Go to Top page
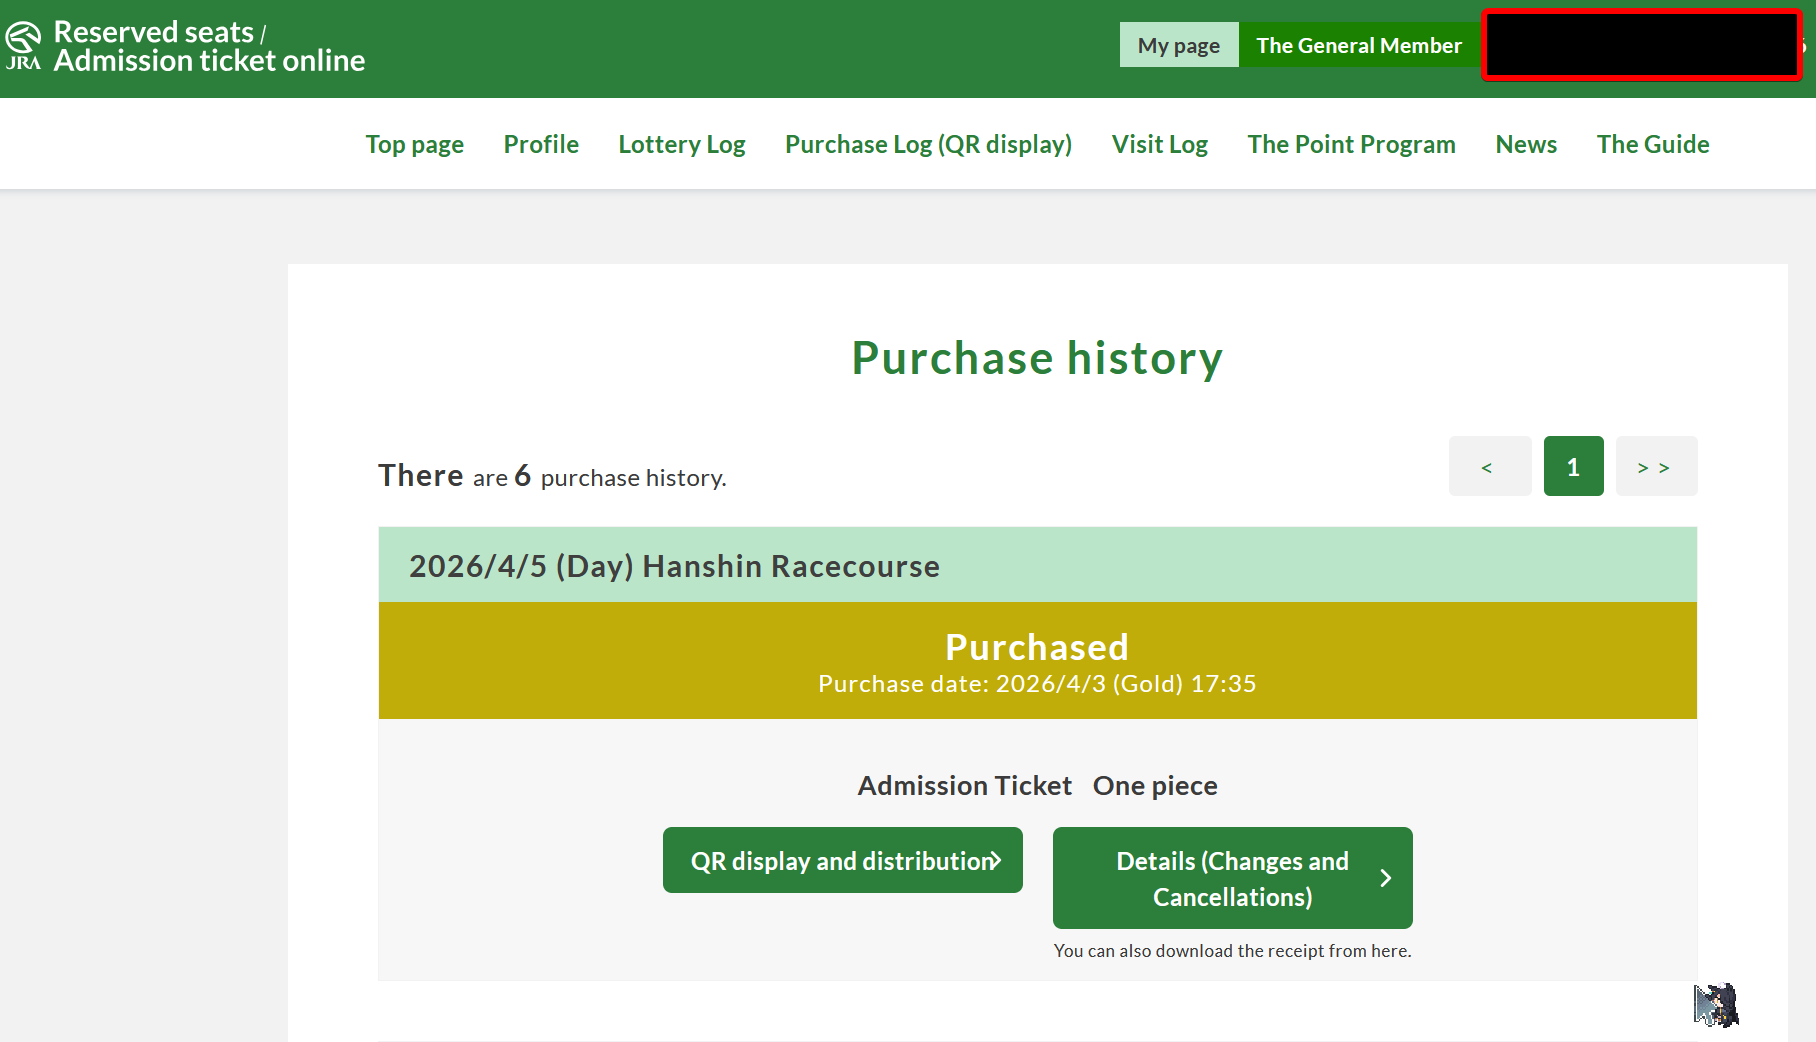Image resolution: width=1816 pixels, height=1042 pixels. click(415, 144)
